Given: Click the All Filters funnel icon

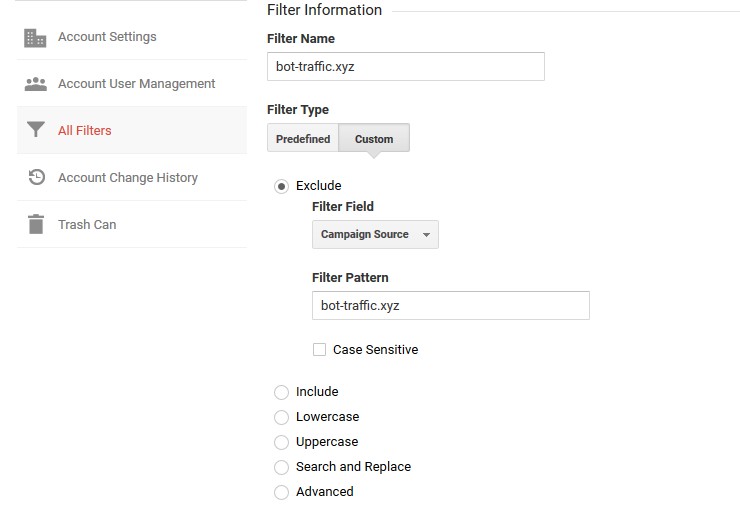Looking at the screenshot, I should click(36, 131).
